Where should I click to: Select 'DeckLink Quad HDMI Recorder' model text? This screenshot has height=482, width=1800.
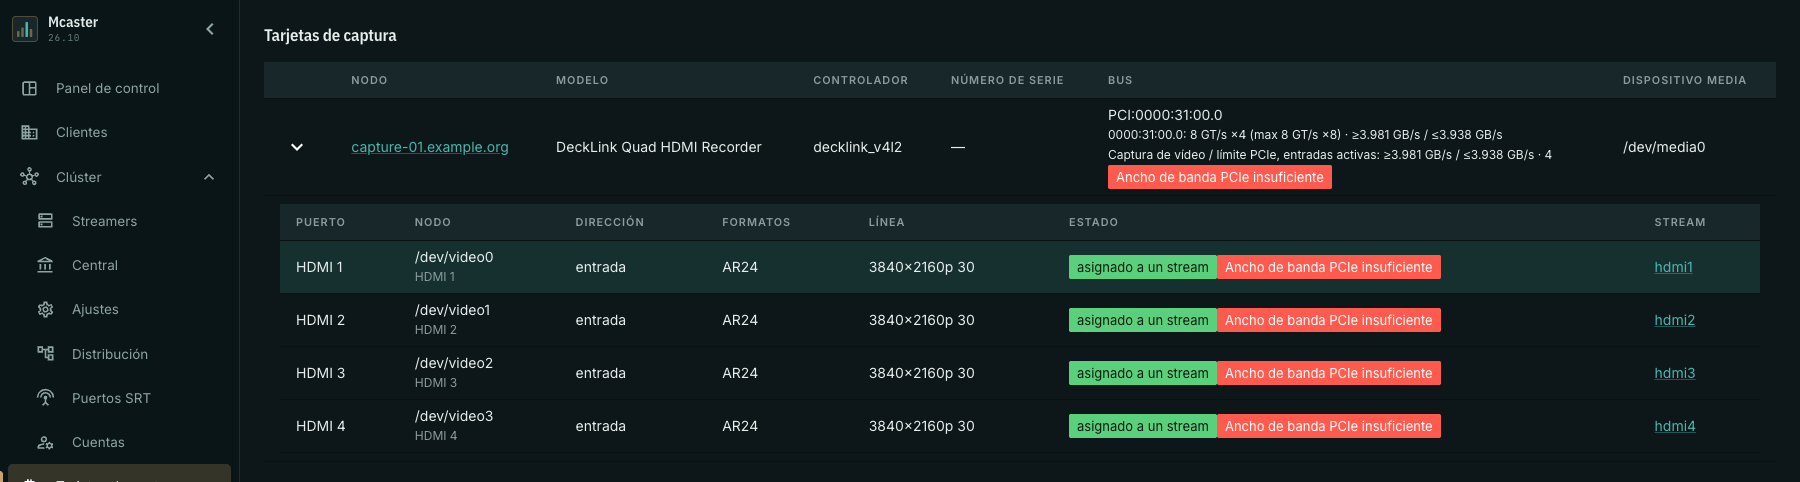coord(658,147)
